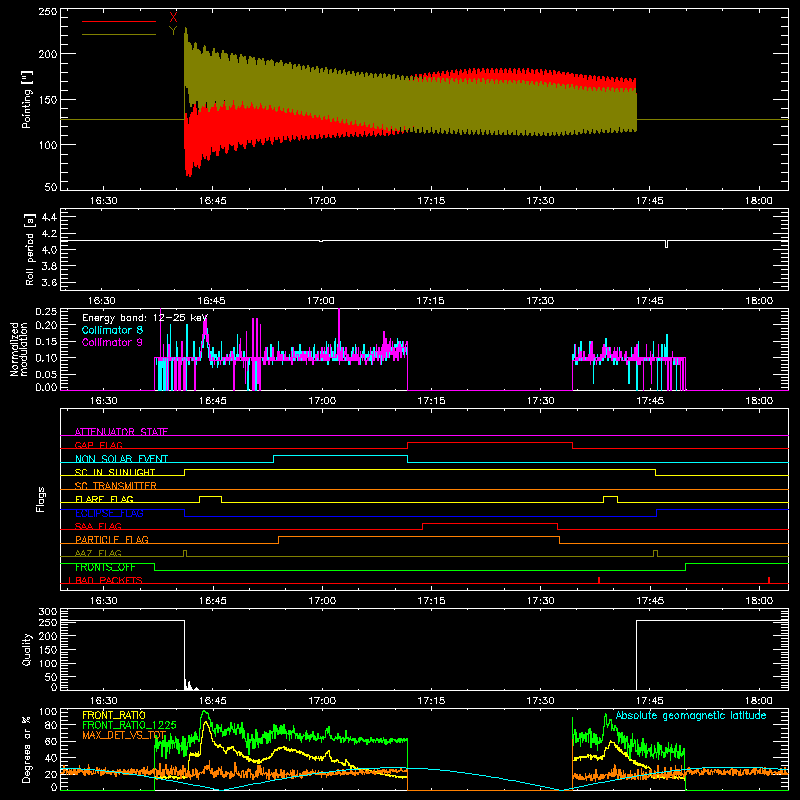This screenshot has height=800, width=800.
Task: Click the green FRONT_RATIO_1225 legend entry
Action: (130, 725)
